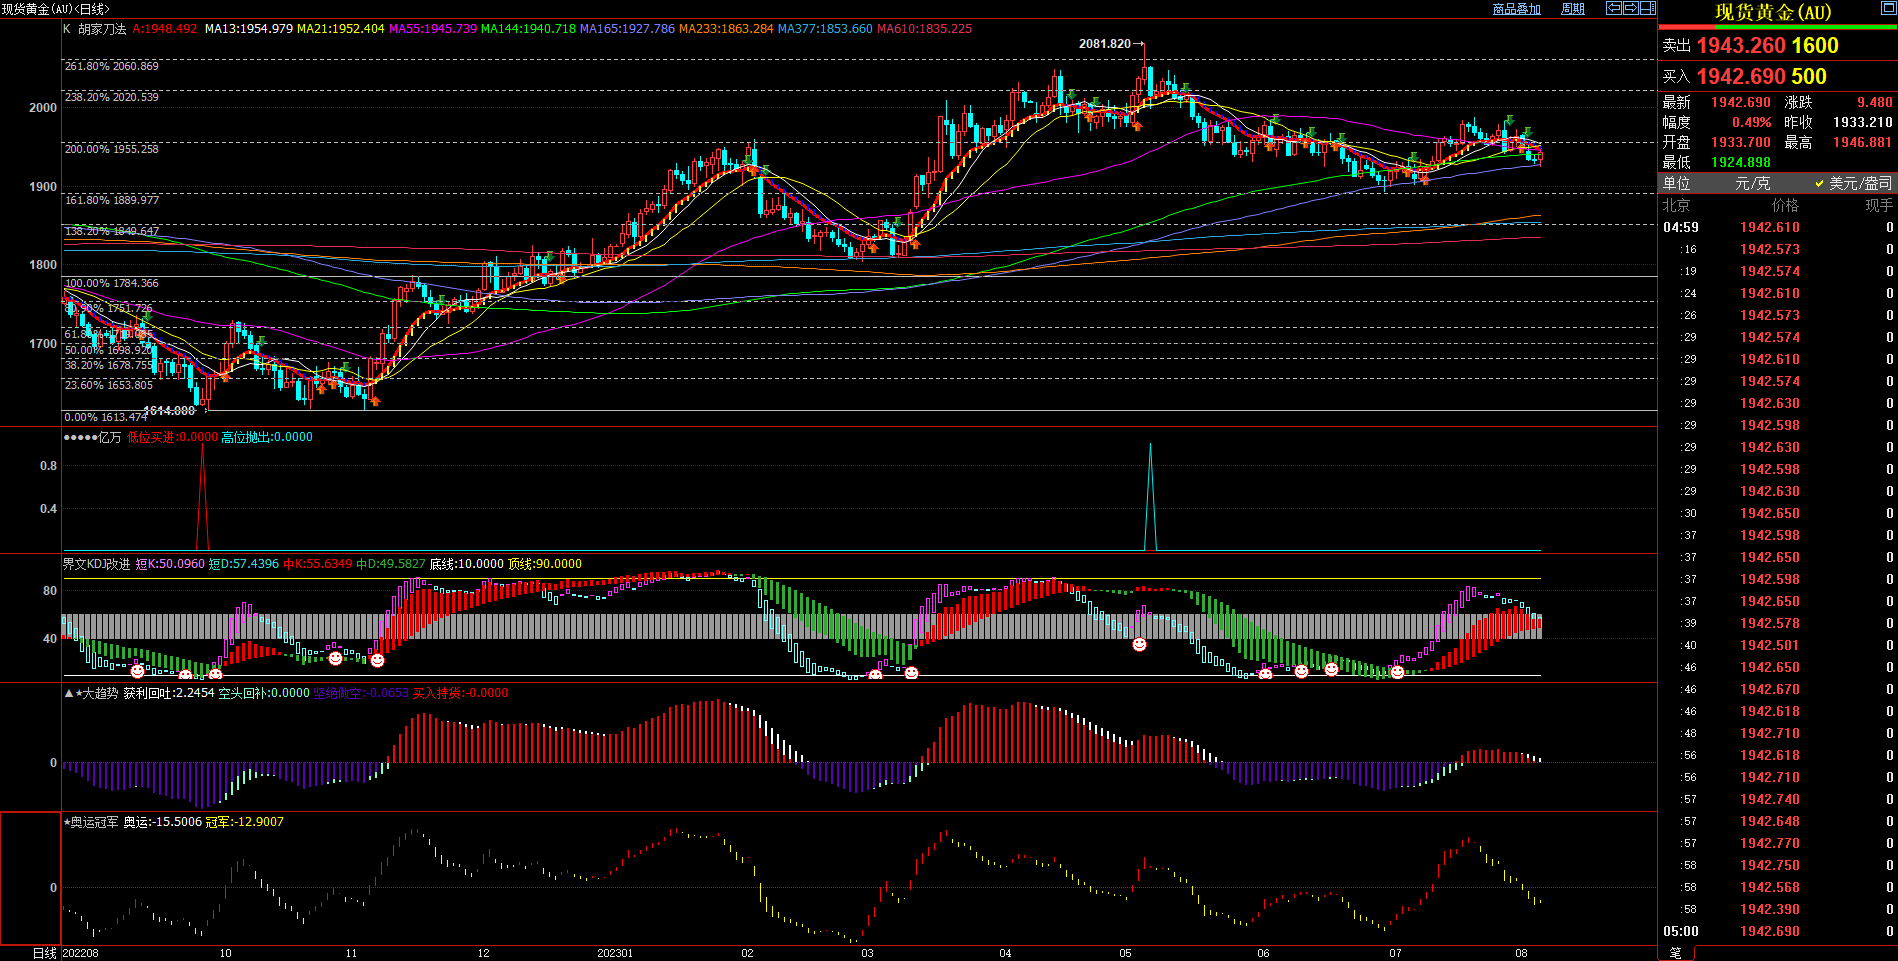Click the quote panel maximize icon
The width and height of the screenshot is (1898, 961).
(x=1888, y=9)
